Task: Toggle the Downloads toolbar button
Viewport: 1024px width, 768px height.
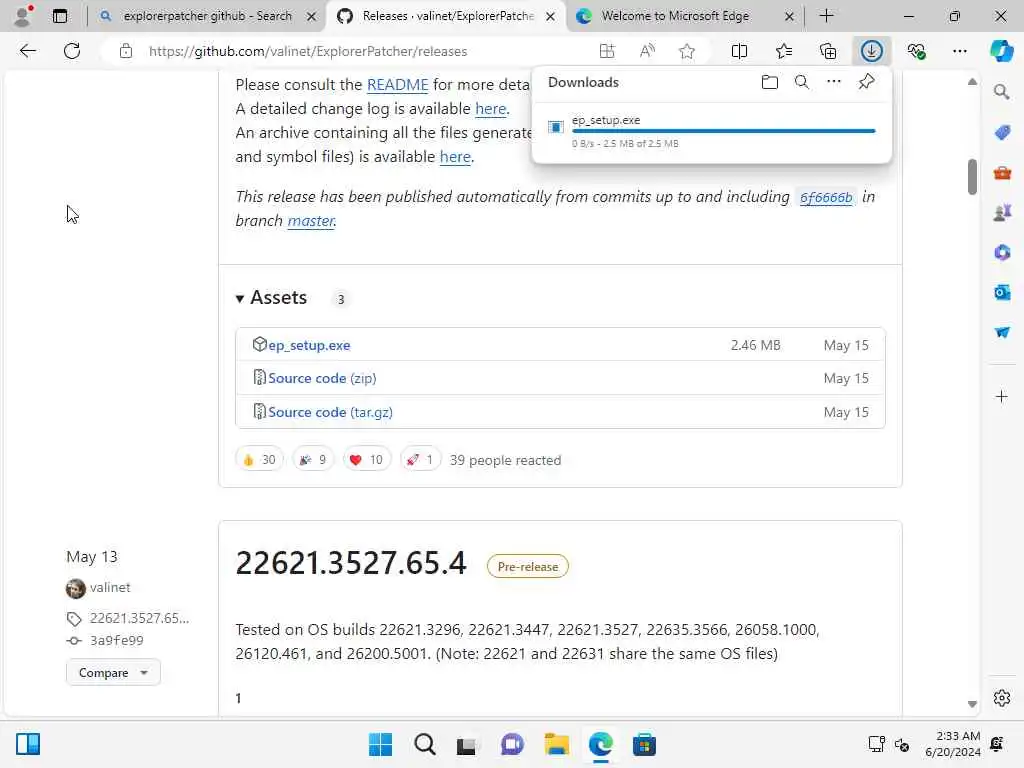Action: pyautogui.click(x=872, y=51)
